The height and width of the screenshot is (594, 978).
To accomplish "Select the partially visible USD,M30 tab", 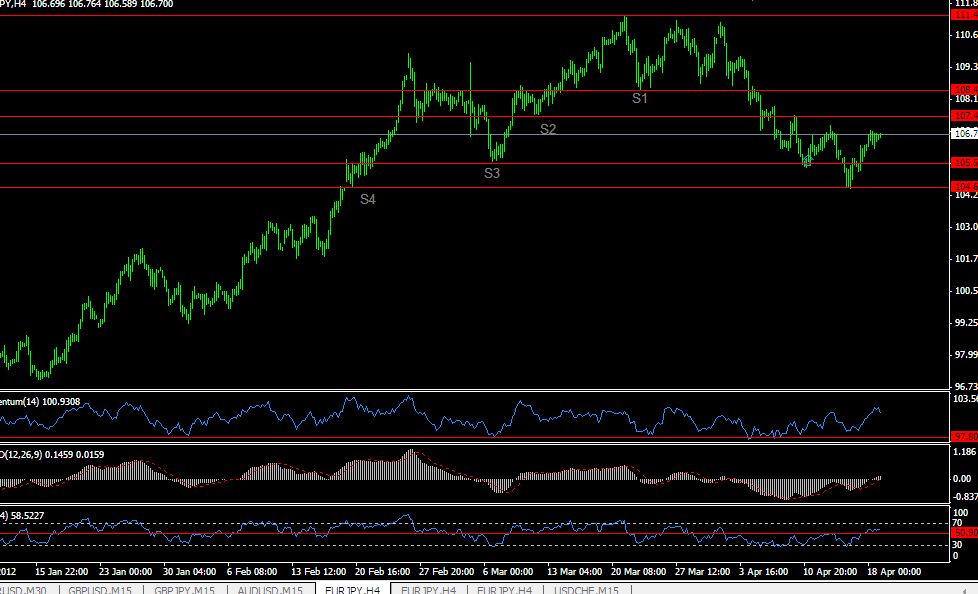I will [x=26, y=589].
